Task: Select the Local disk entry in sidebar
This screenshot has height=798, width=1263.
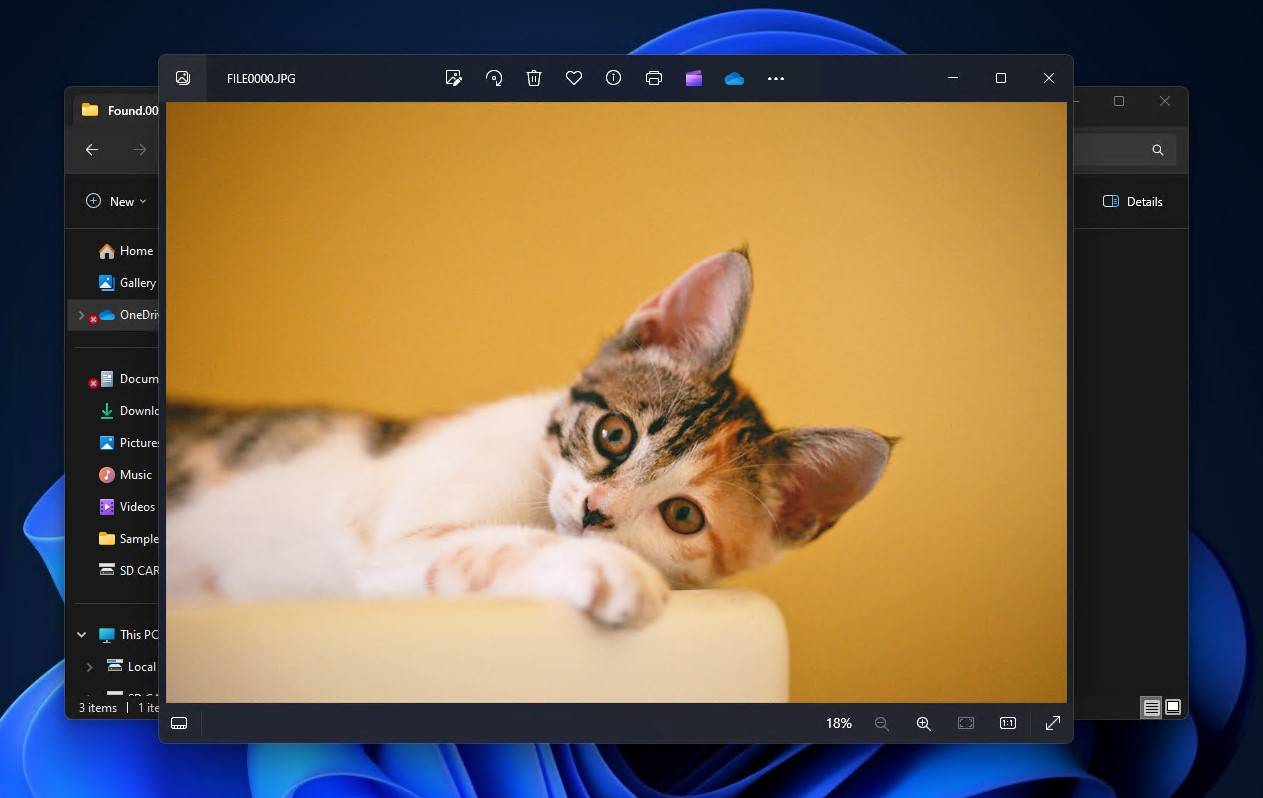Action: (x=132, y=667)
